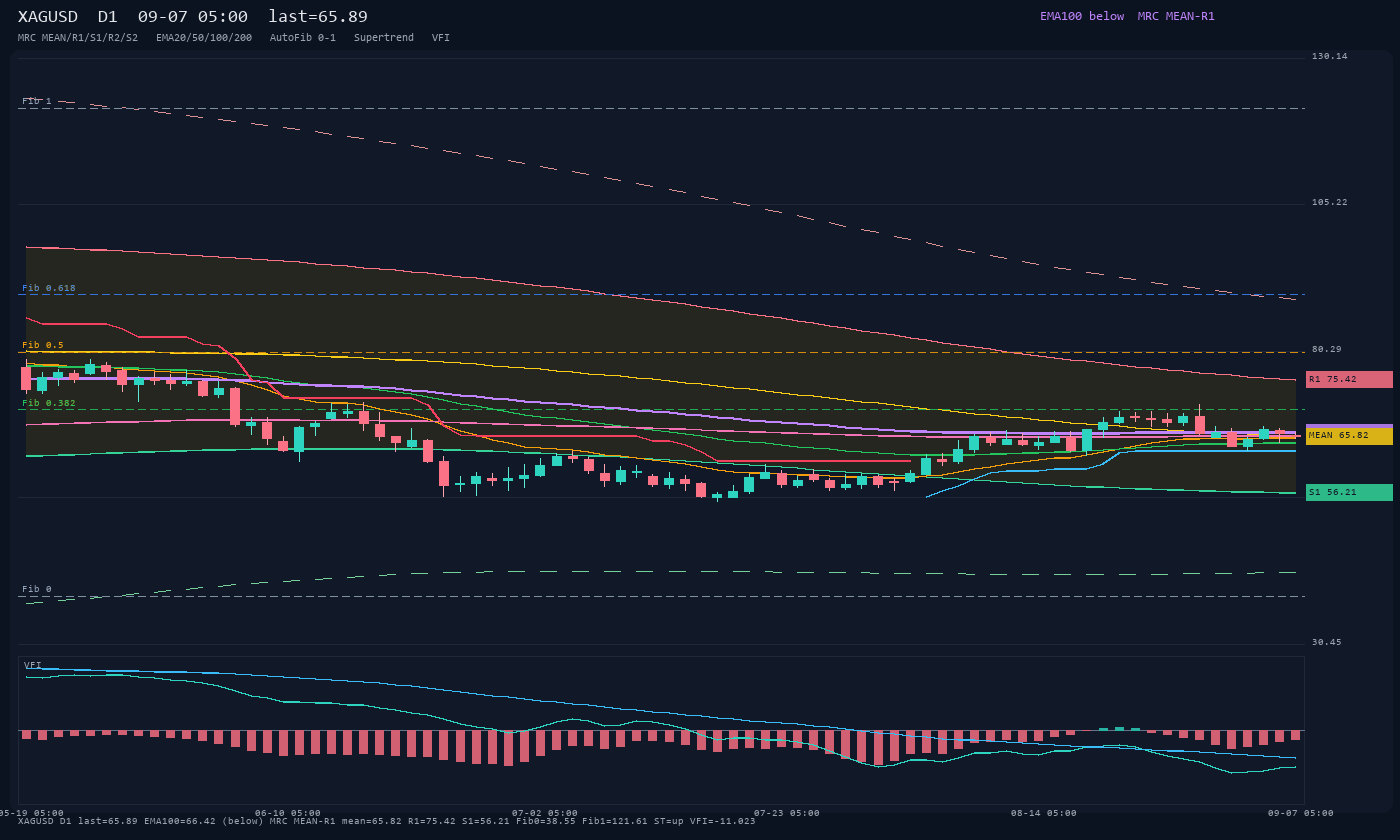Select the MRC MEAN/R1/S1/R2/S2 indicator label
Viewport: 1400px width, 840px height.
78,38
